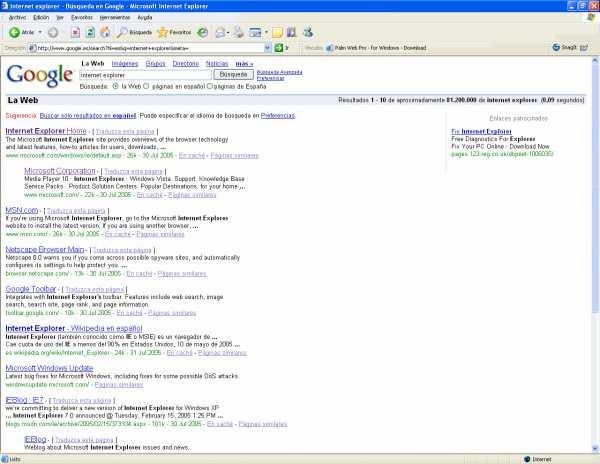Open the 'Netscape Browser Main' result
This screenshot has width=600, height=464.
click(45, 249)
